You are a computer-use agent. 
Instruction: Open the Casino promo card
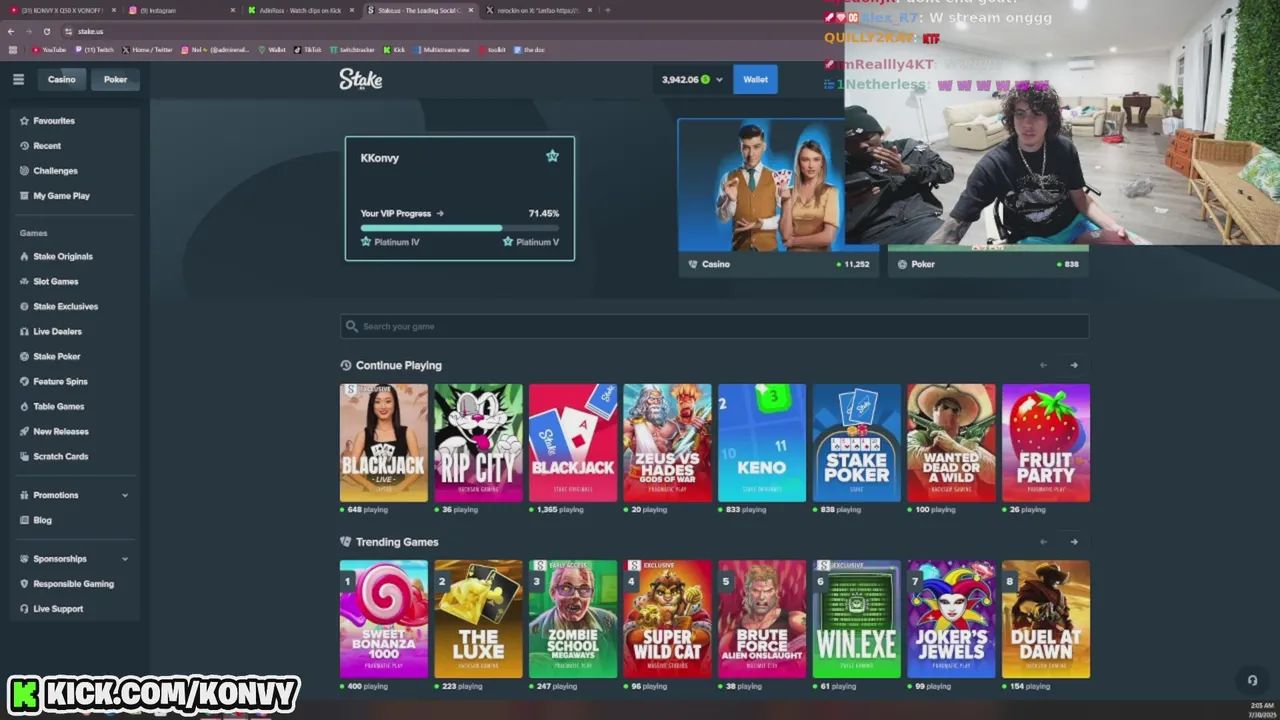tap(778, 198)
